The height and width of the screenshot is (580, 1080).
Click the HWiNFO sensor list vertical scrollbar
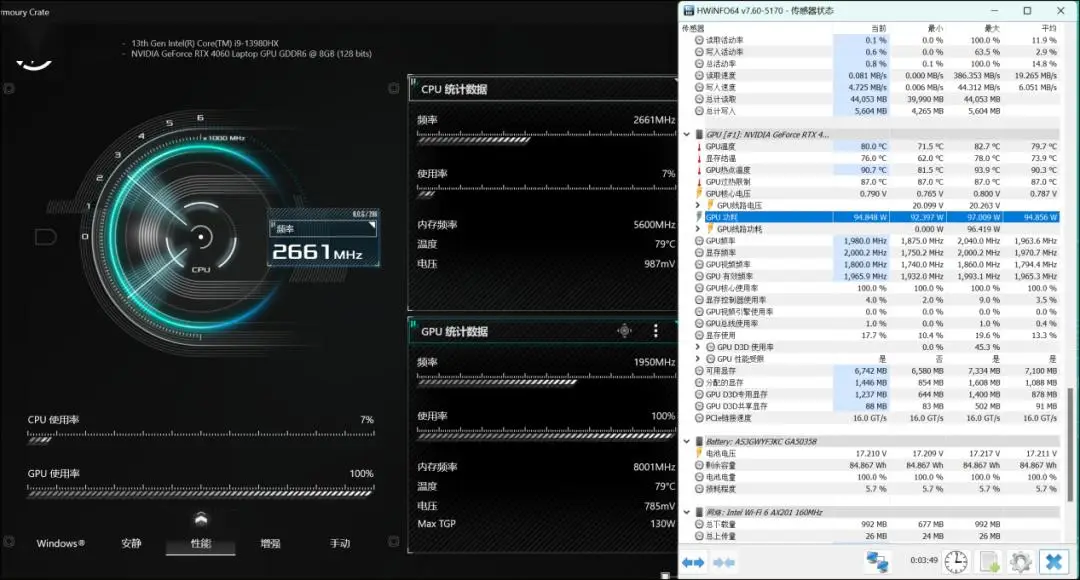[x=1070, y=444]
